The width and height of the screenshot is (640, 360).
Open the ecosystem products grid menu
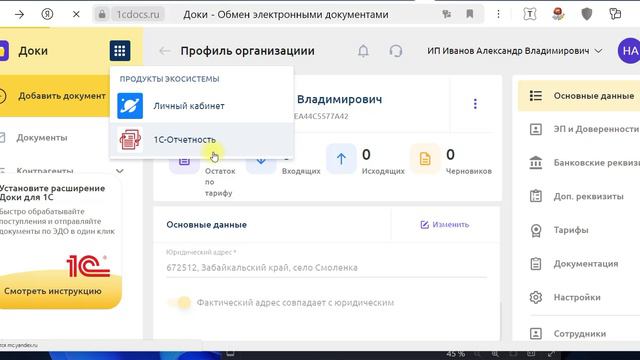[x=120, y=51]
